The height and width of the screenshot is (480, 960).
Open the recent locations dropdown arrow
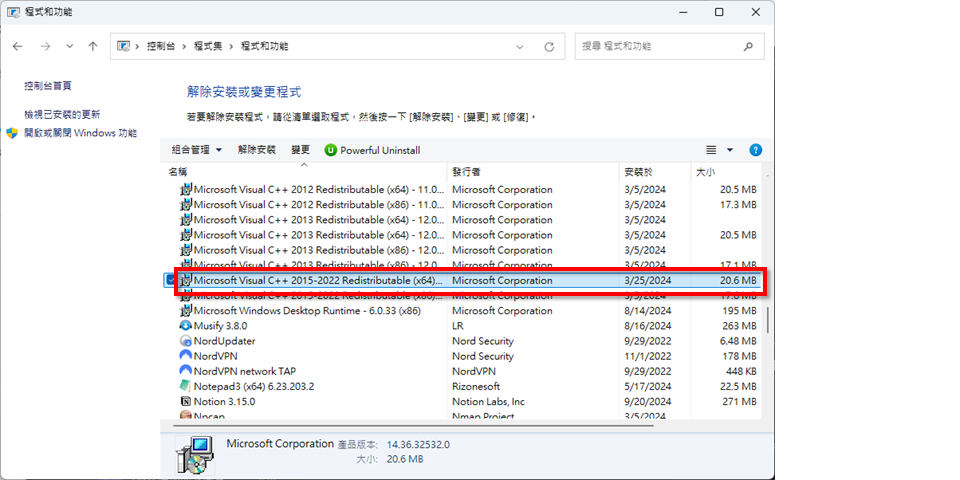pyautogui.click(x=69, y=47)
